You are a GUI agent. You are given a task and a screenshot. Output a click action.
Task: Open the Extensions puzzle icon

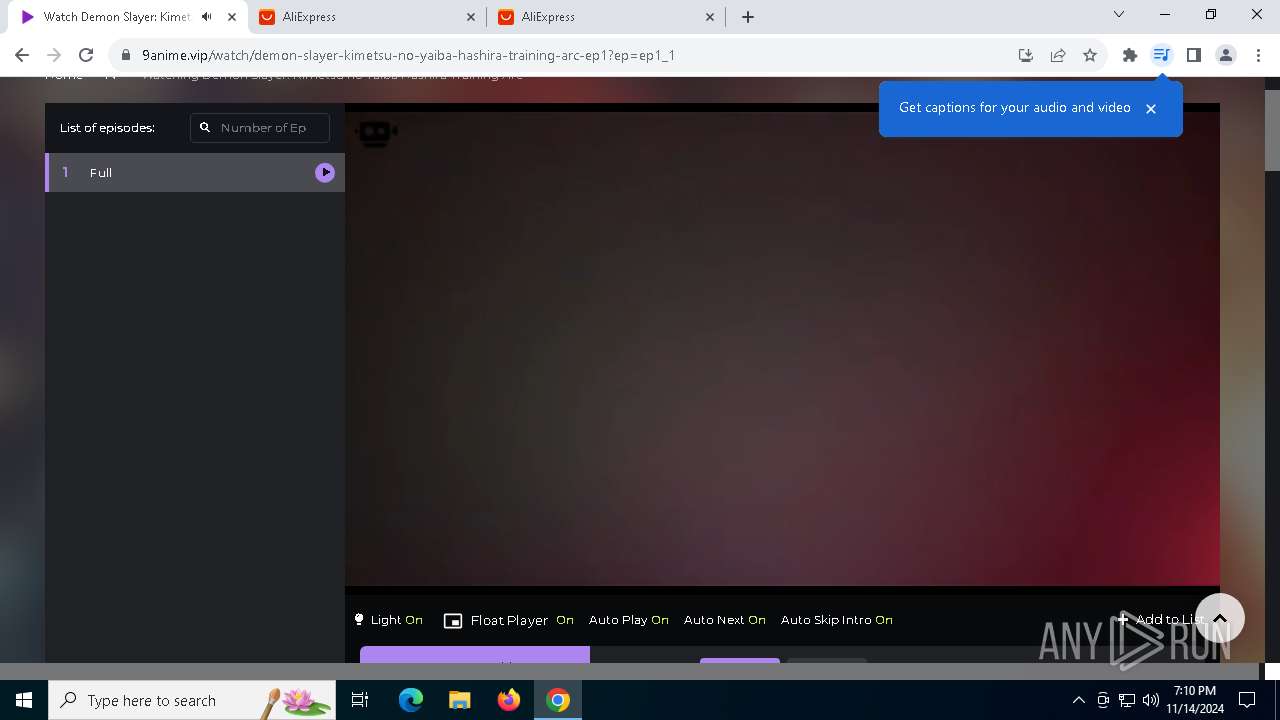coord(1130,55)
